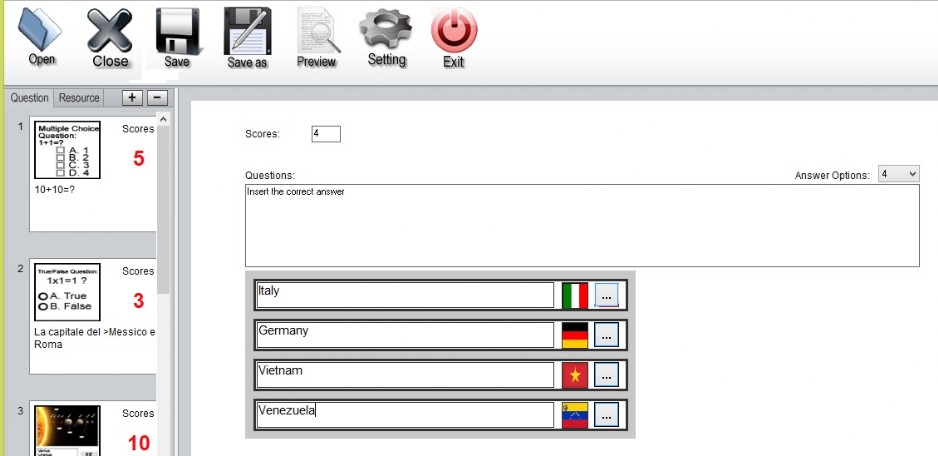Click the Scores input field
938x456 pixels.
pyautogui.click(x=326, y=134)
